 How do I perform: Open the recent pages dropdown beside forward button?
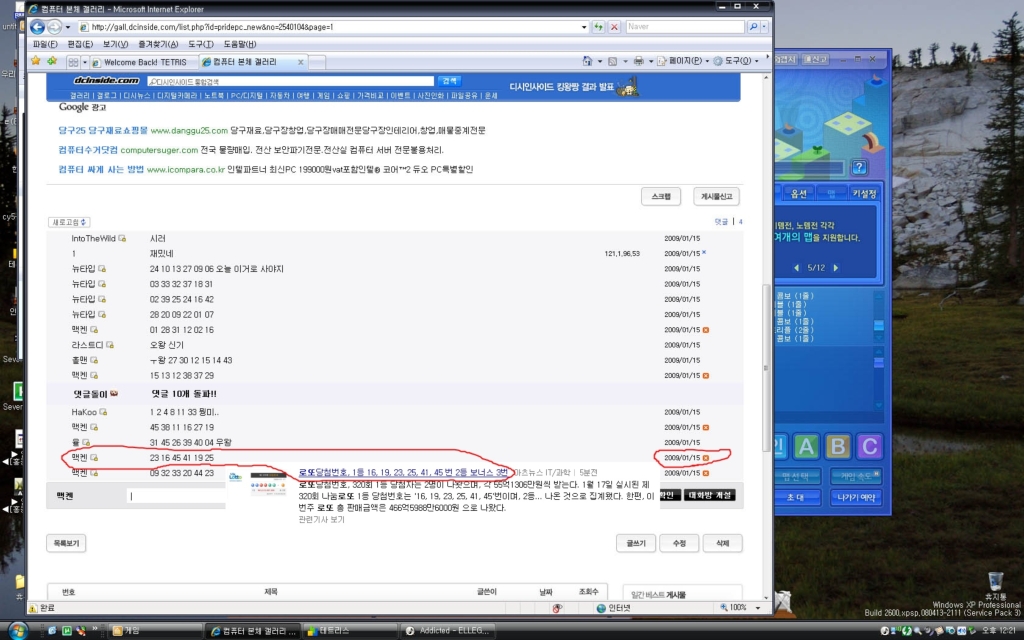[x=67, y=27]
